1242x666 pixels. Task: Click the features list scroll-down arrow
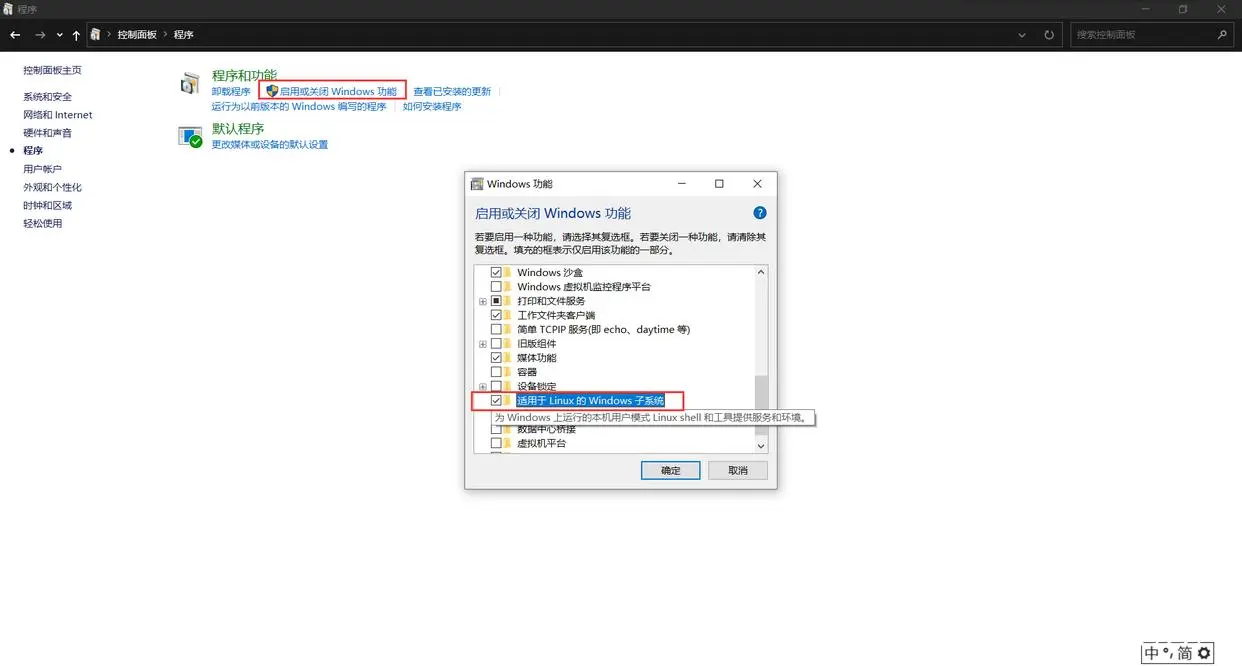(x=761, y=445)
